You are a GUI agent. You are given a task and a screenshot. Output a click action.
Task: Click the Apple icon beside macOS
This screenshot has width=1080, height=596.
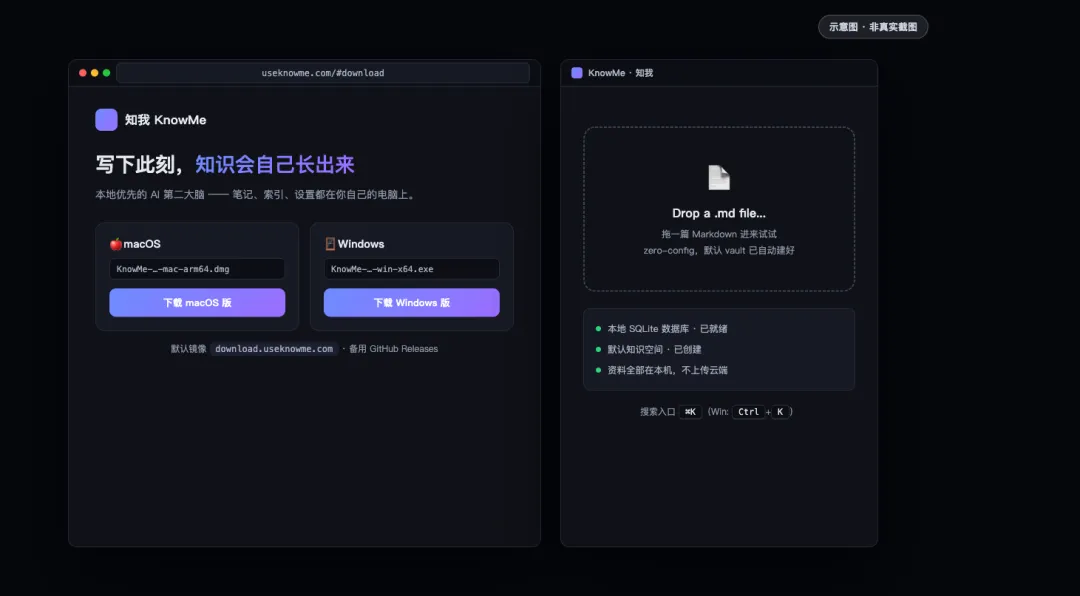[x=116, y=244]
